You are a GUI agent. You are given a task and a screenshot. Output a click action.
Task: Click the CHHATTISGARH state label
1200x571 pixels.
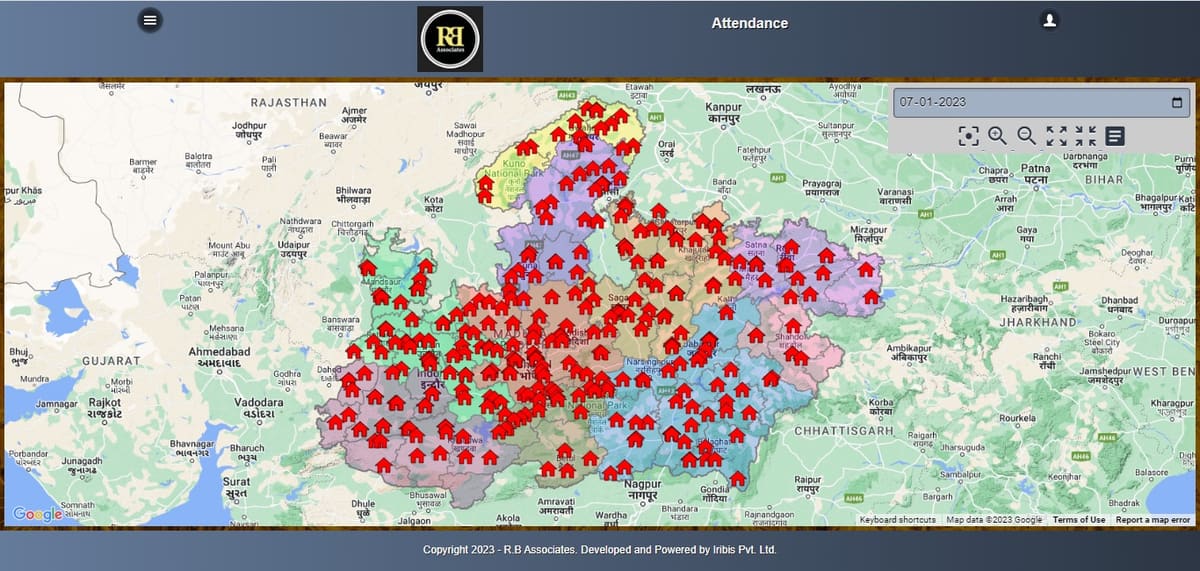[x=843, y=429]
